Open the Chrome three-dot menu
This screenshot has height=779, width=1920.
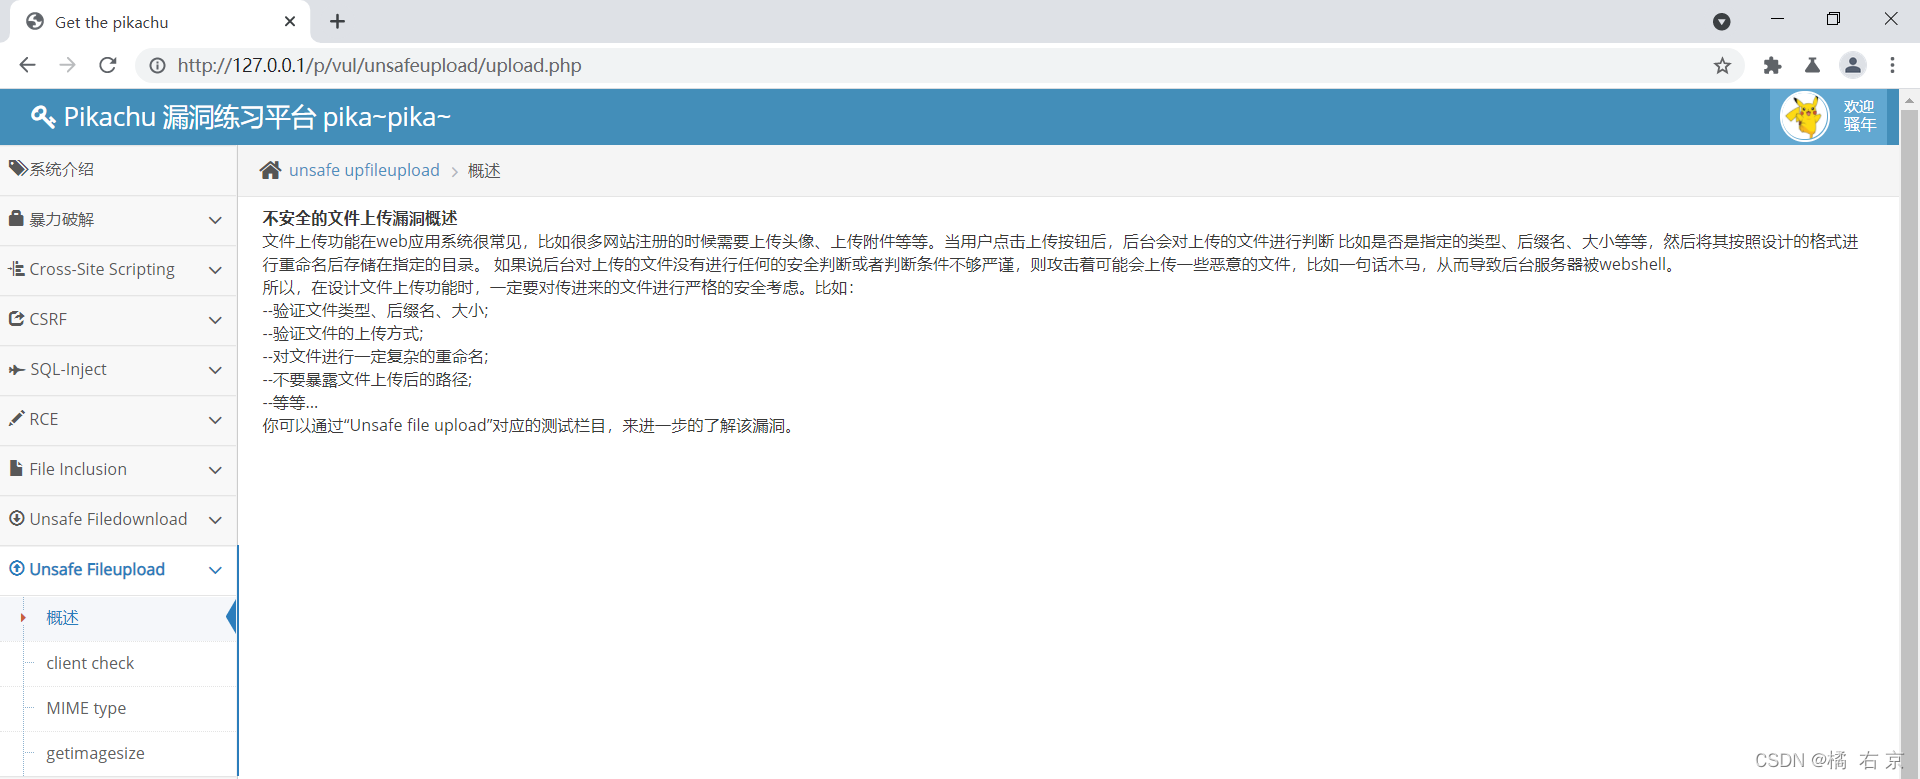click(x=1892, y=65)
